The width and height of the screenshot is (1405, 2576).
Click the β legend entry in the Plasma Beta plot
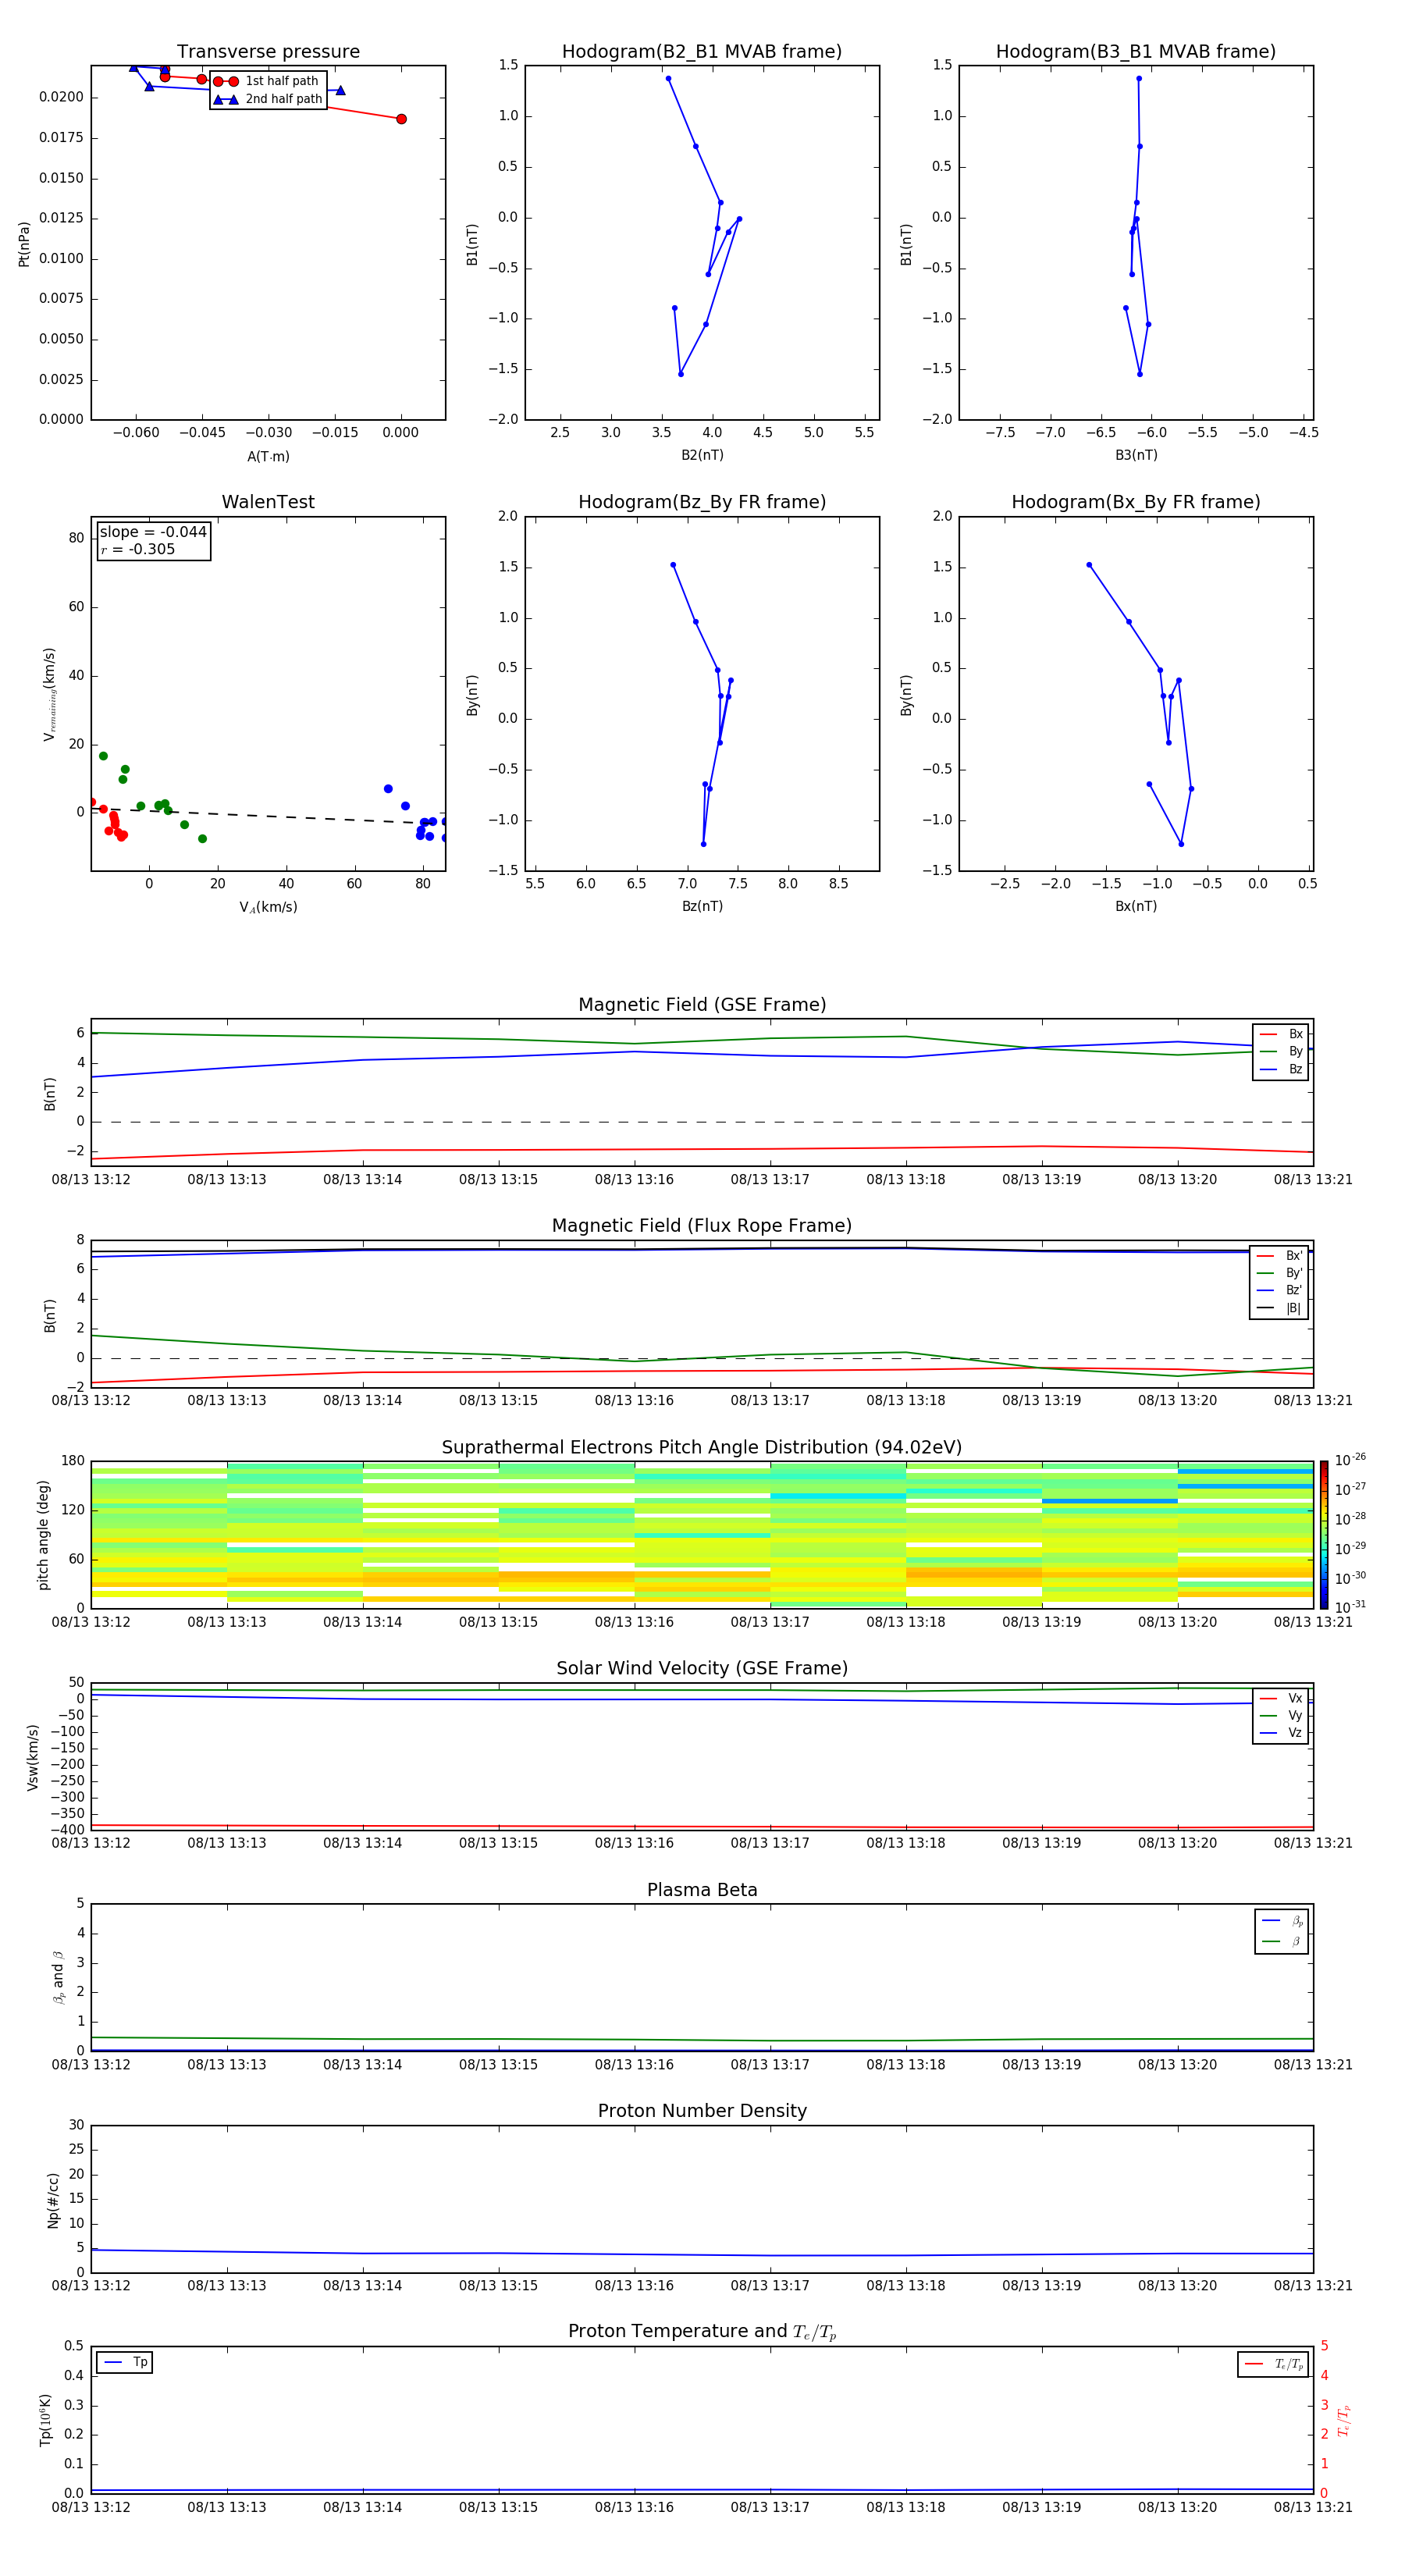(x=1282, y=1941)
